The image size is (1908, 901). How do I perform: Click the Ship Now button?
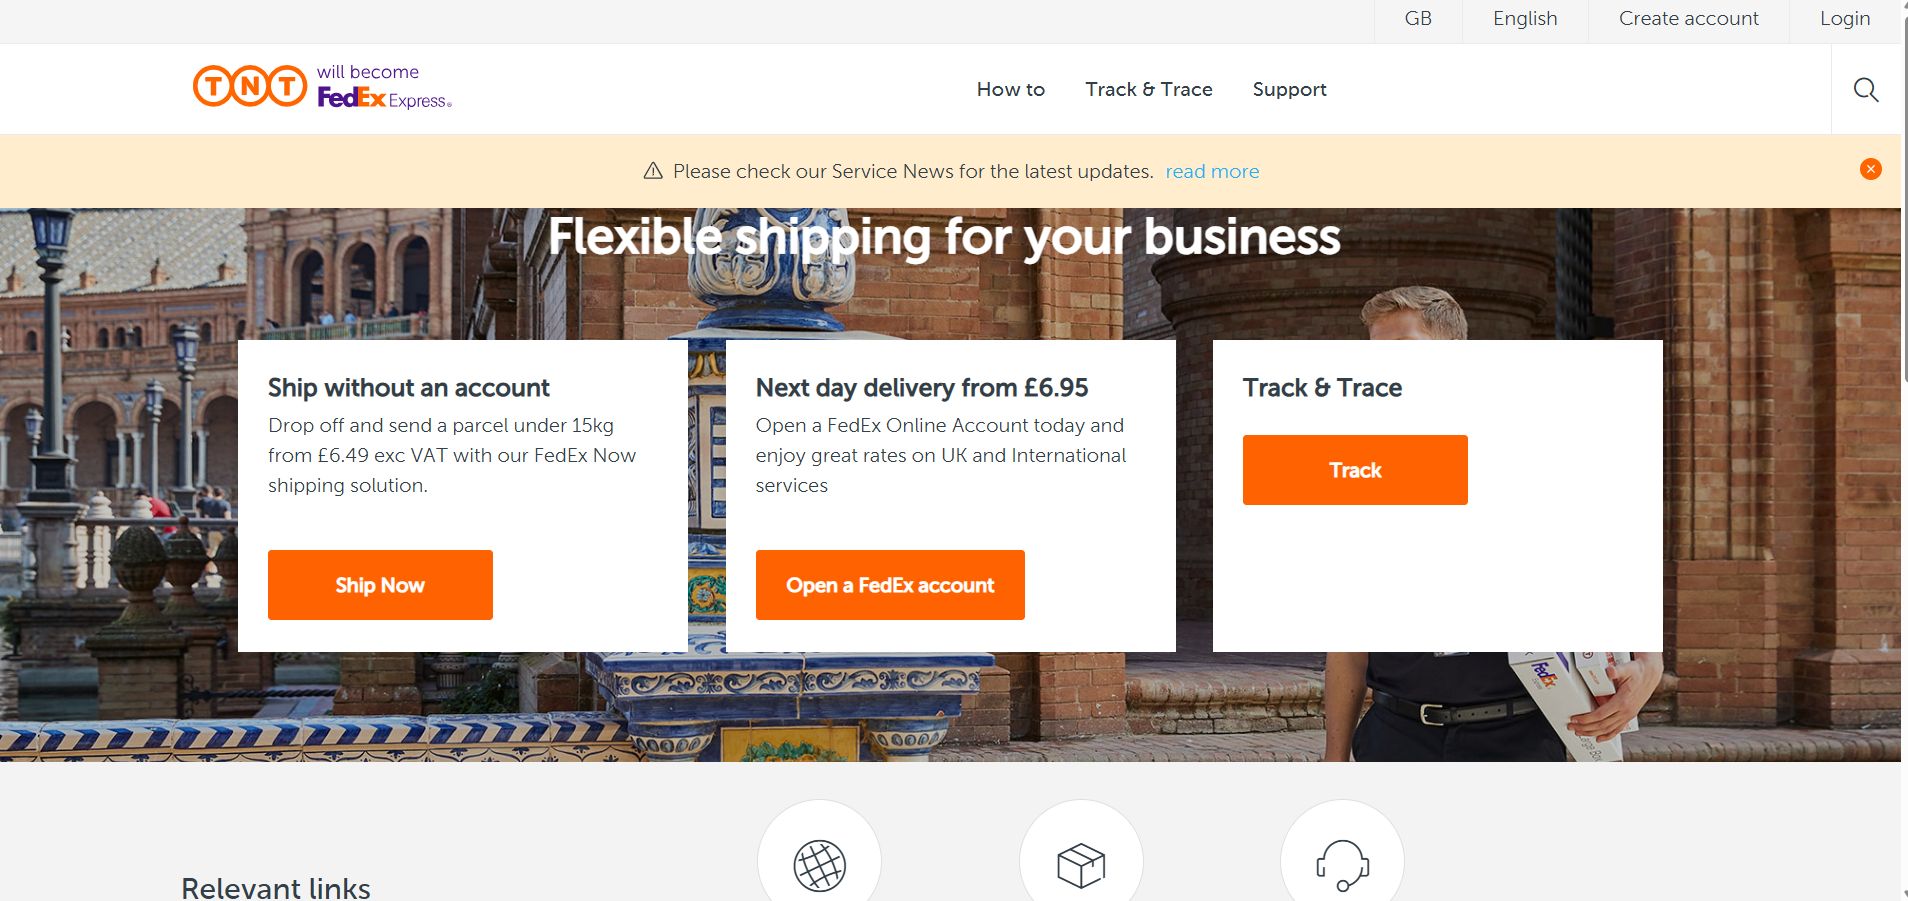pyautogui.click(x=380, y=584)
